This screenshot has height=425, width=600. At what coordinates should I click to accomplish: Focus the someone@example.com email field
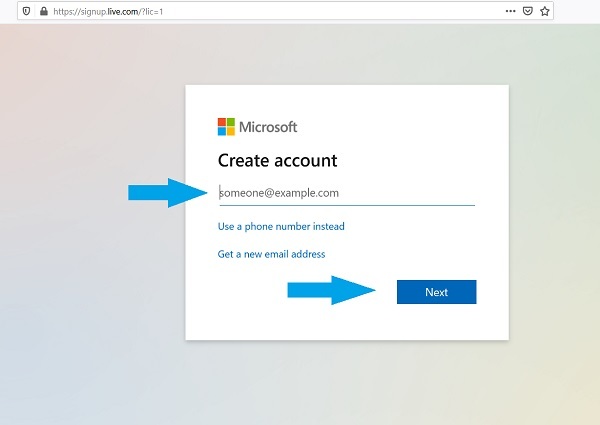tap(347, 193)
